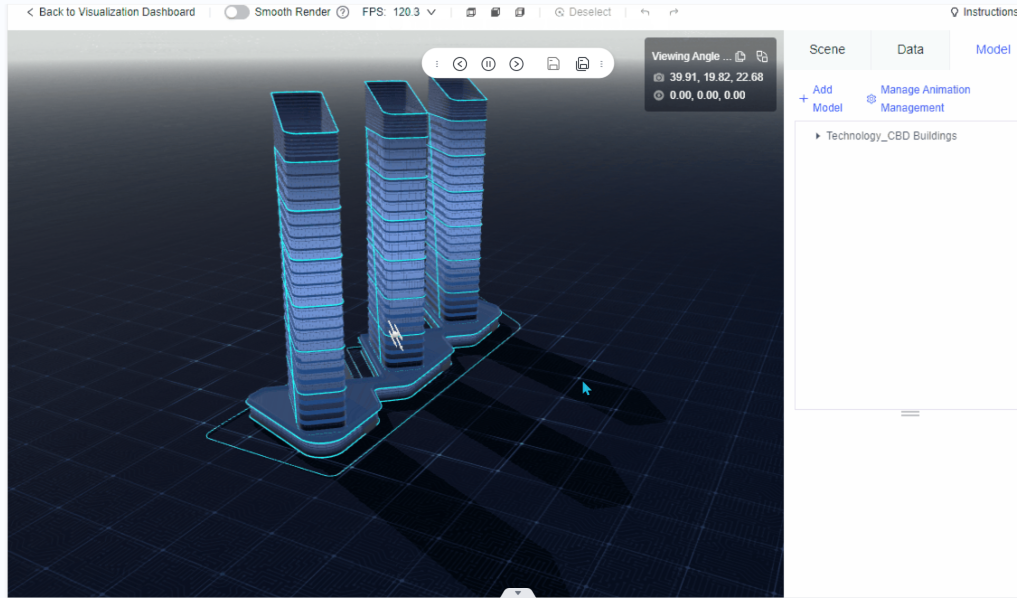
Task: Go to previous viewpoint with left arrow
Action: 460,64
